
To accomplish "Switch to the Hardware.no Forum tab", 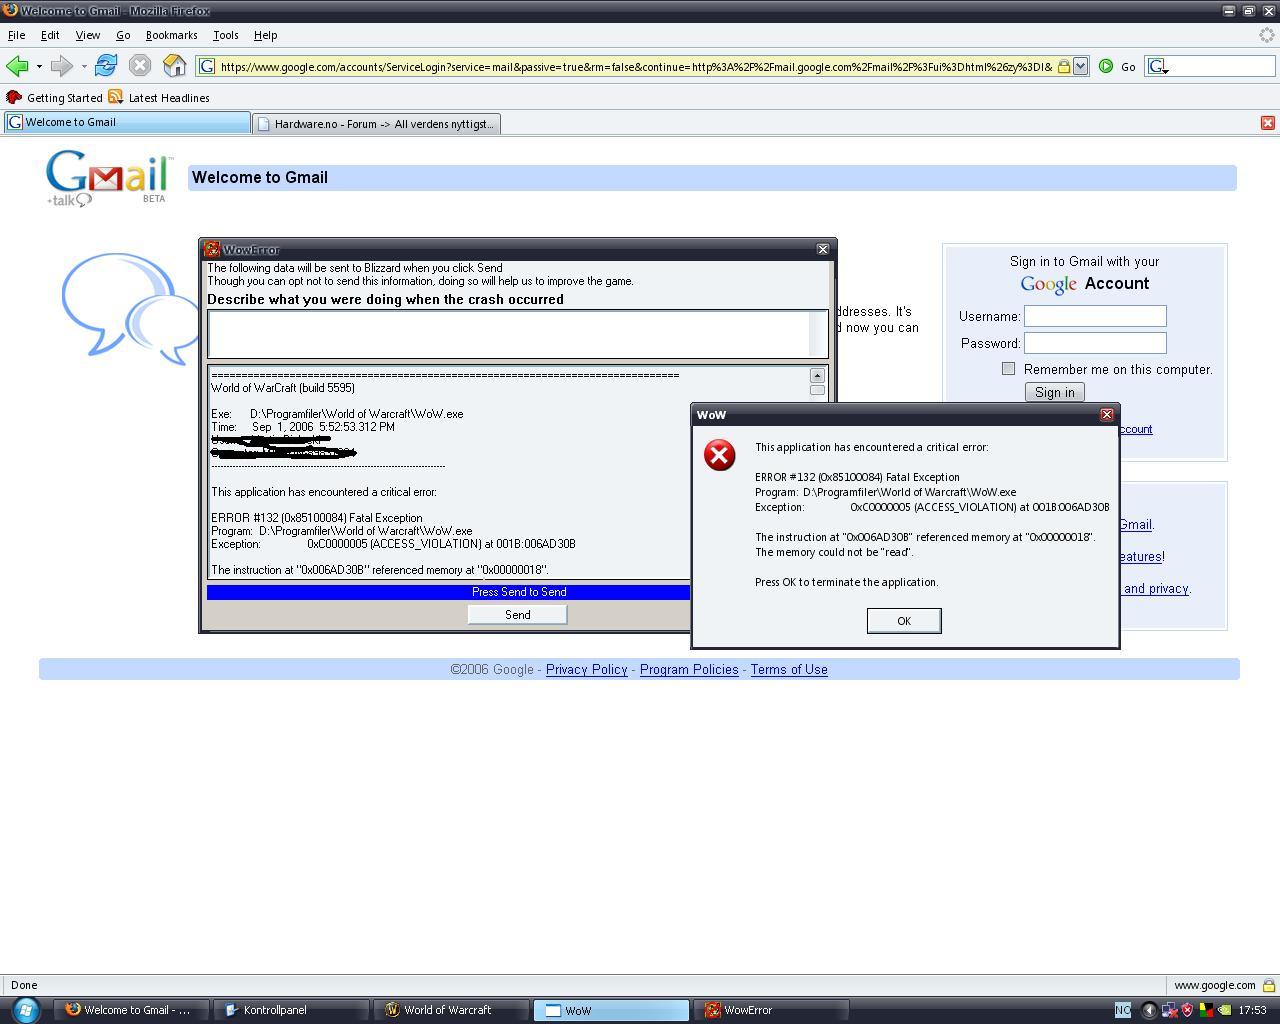I will pos(376,123).
